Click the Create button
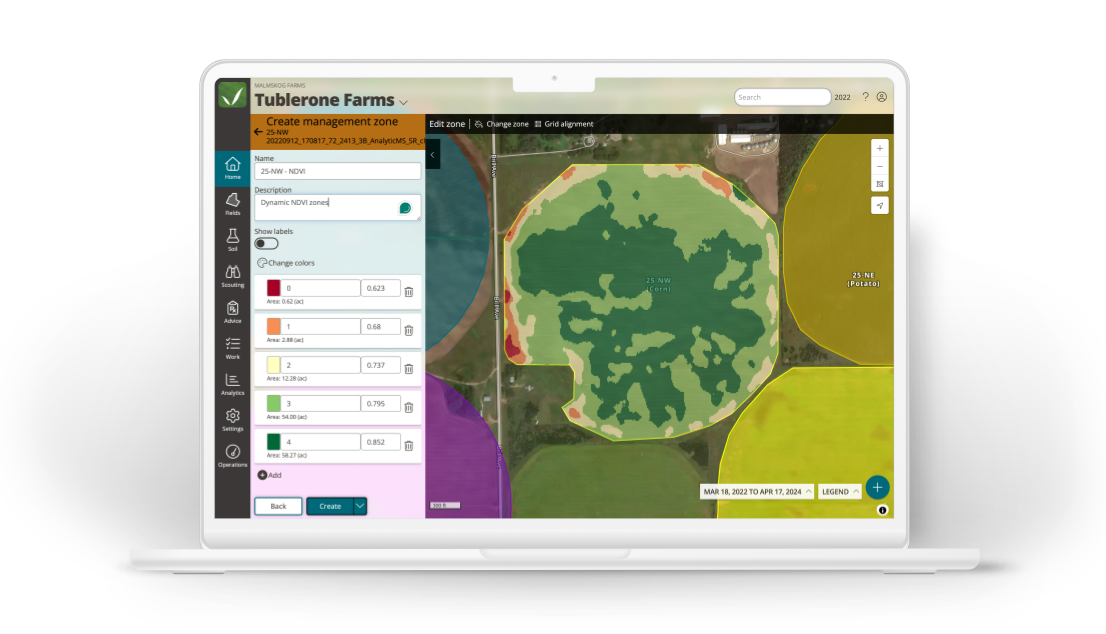1106x634 pixels. coord(330,506)
